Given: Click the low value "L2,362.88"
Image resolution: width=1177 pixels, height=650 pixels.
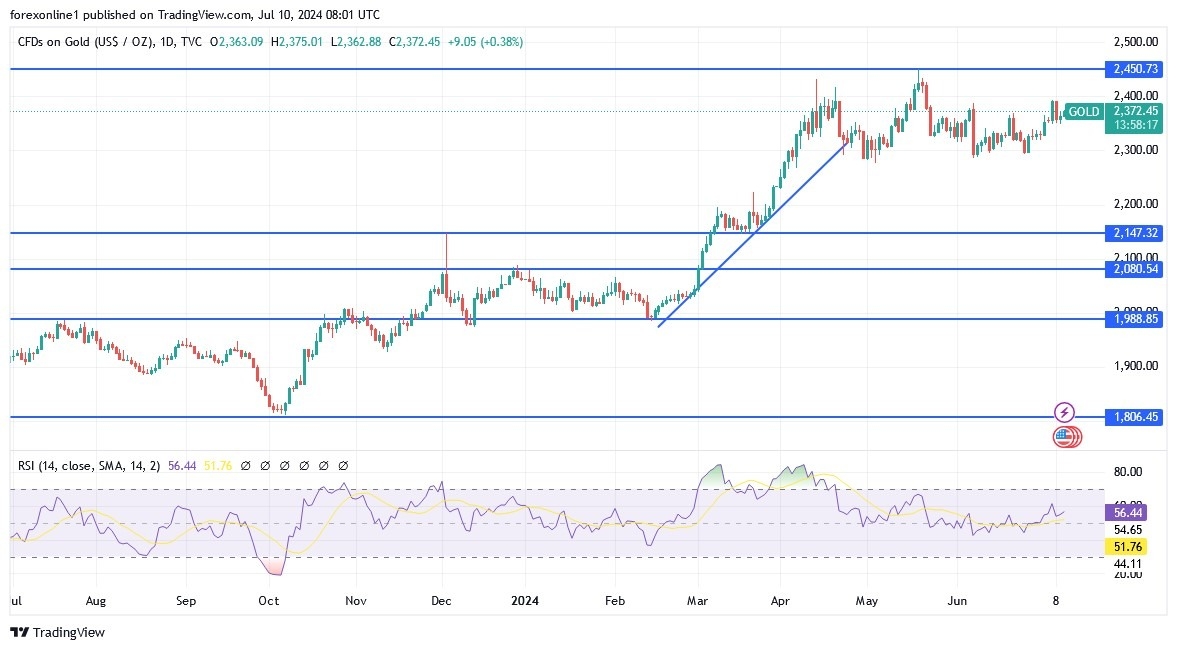Looking at the screenshot, I should (356, 42).
